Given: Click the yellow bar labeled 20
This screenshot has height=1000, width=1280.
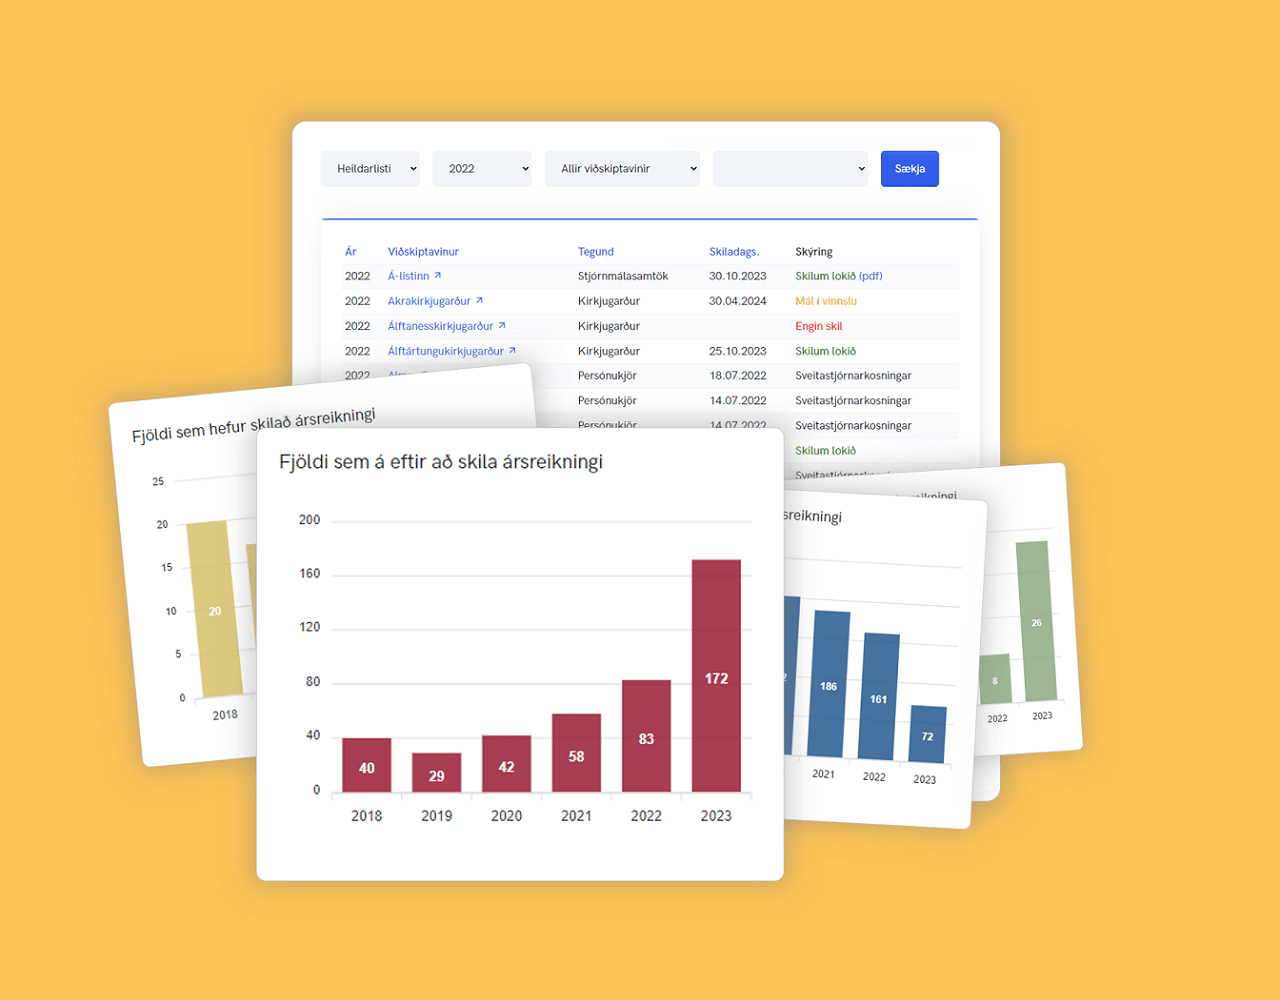Looking at the screenshot, I should point(214,609).
